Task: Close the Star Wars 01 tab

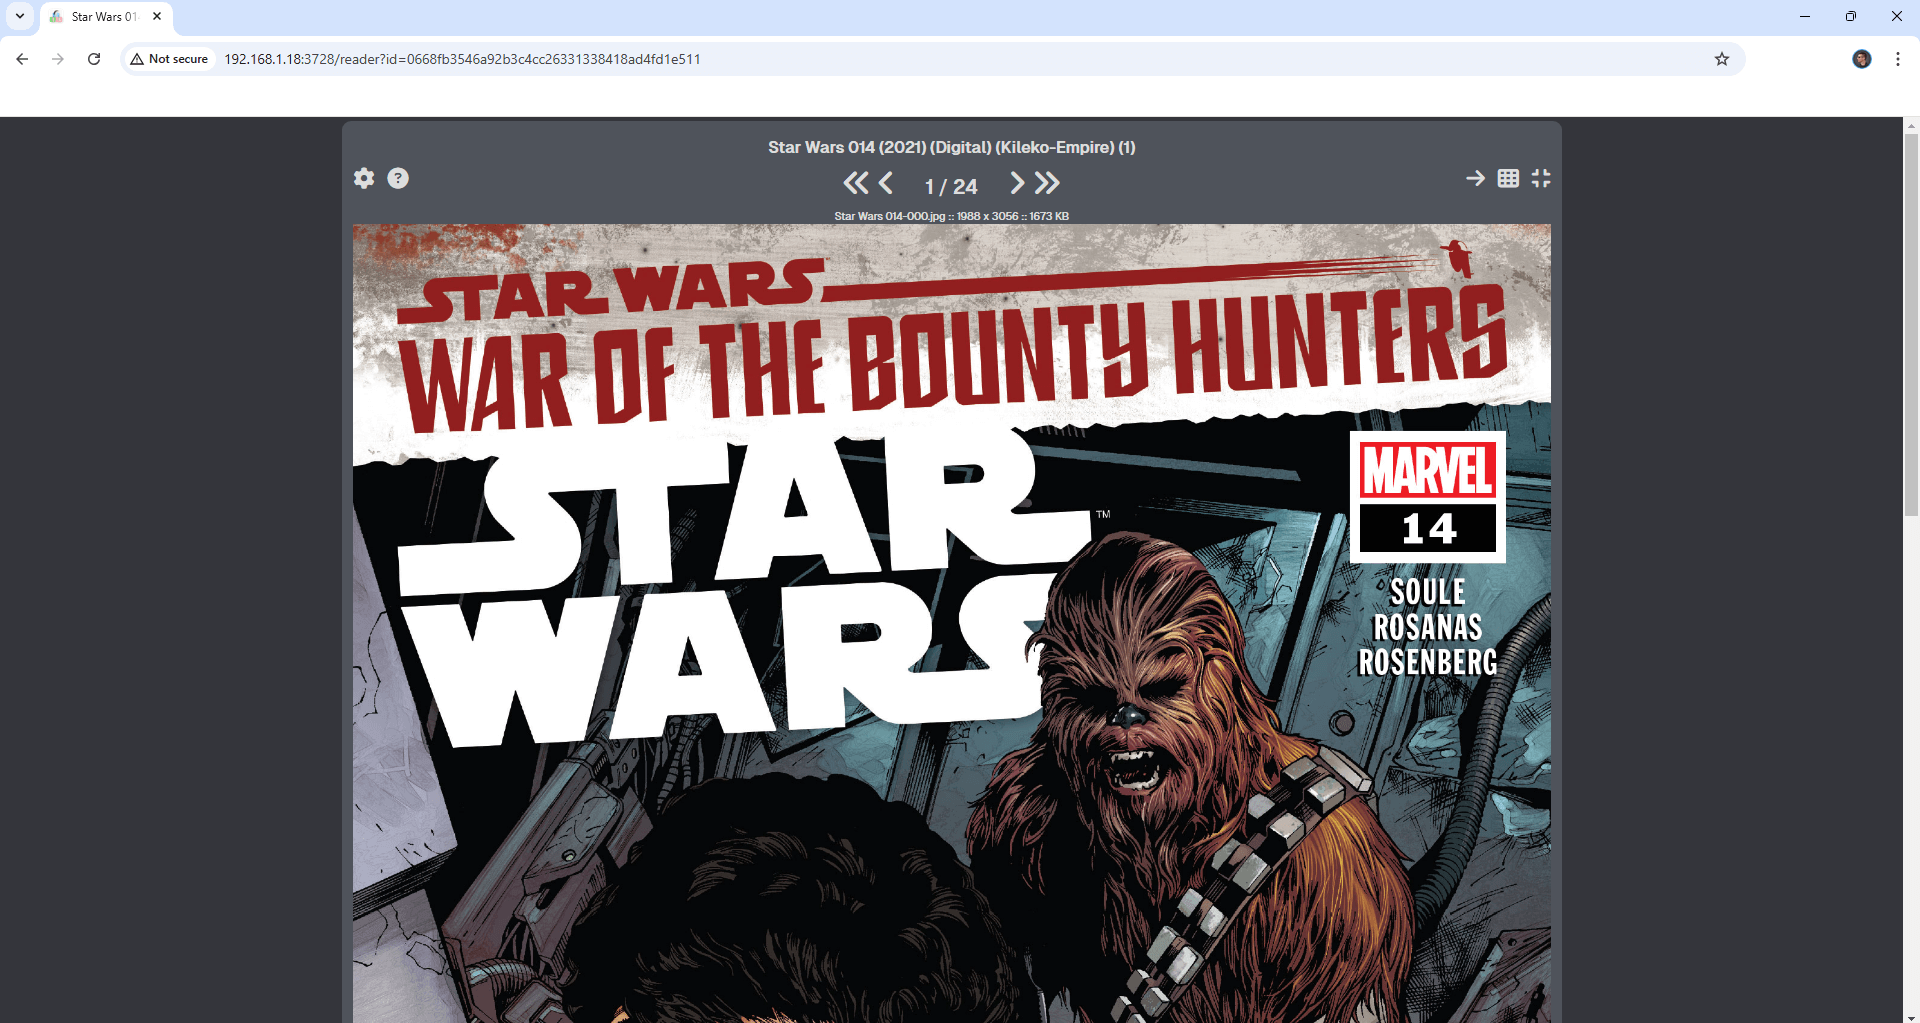Action: pyautogui.click(x=157, y=16)
